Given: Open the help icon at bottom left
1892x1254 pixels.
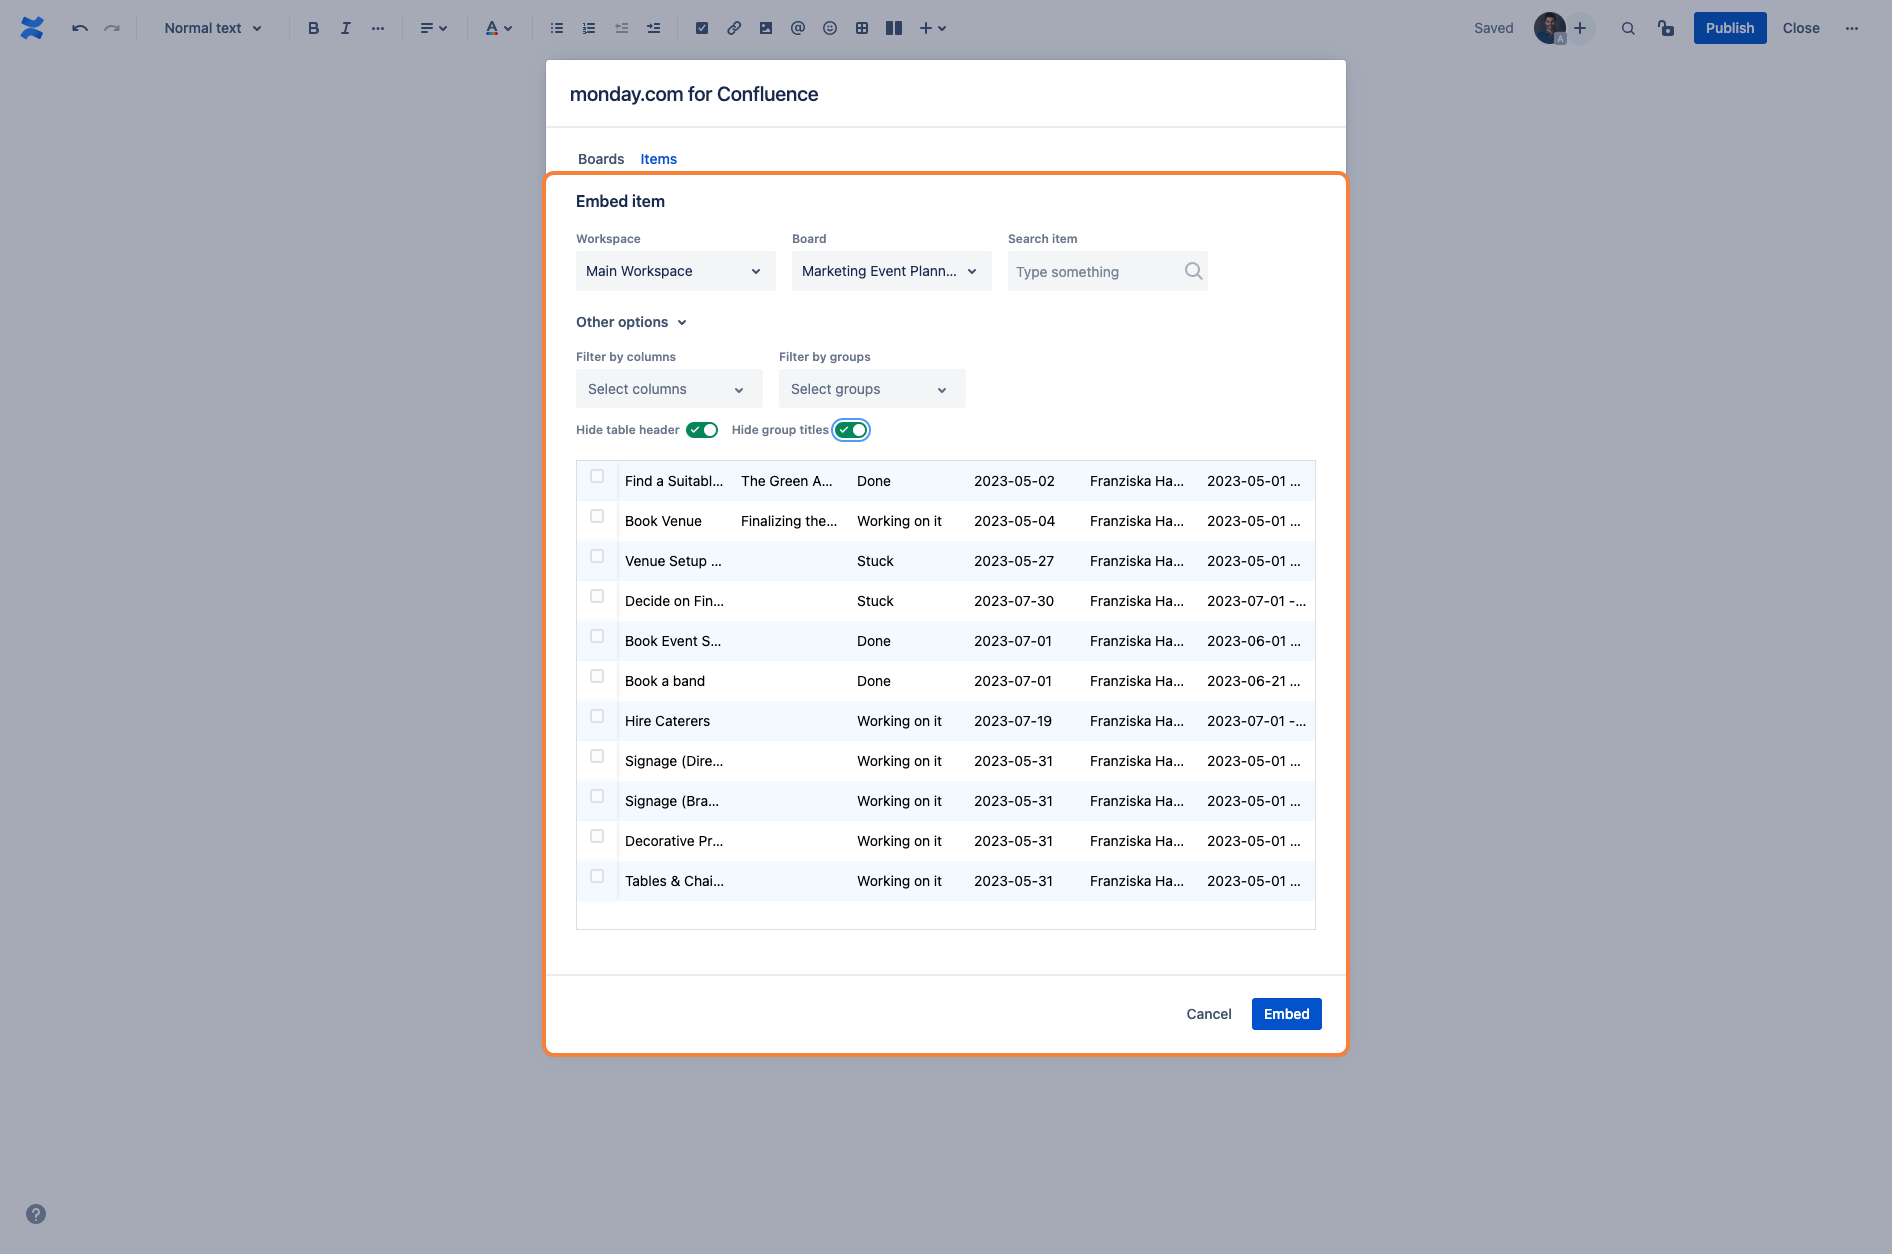Looking at the screenshot, I should coord(36,1214).
